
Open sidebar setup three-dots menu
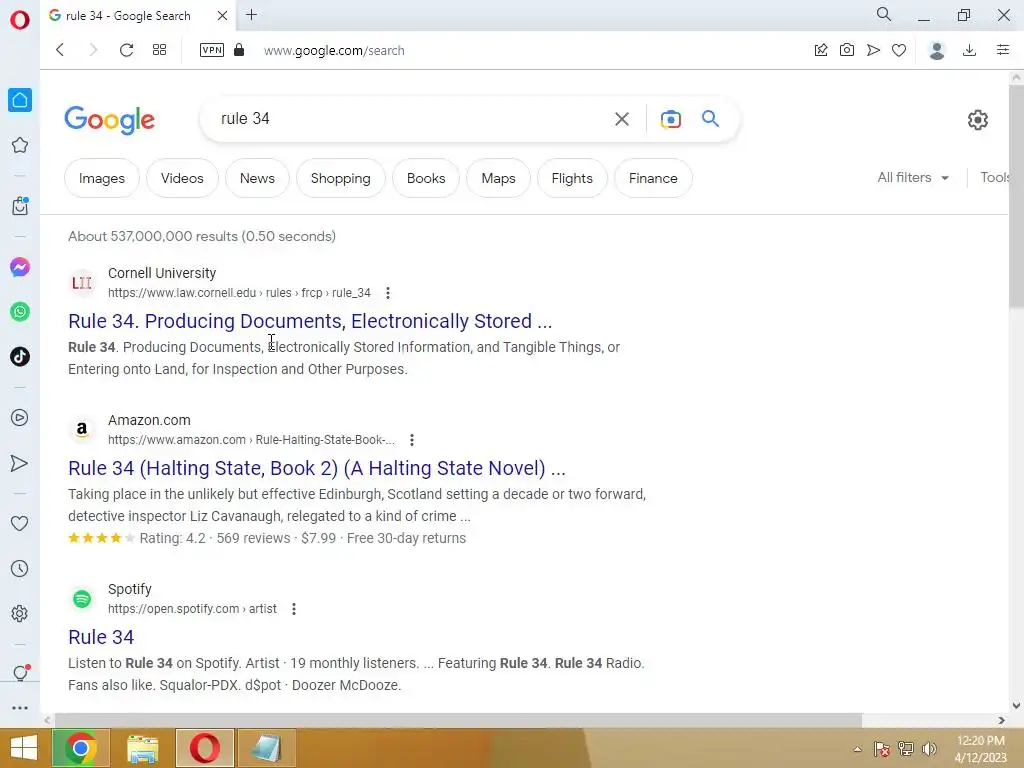coord(20,708)
